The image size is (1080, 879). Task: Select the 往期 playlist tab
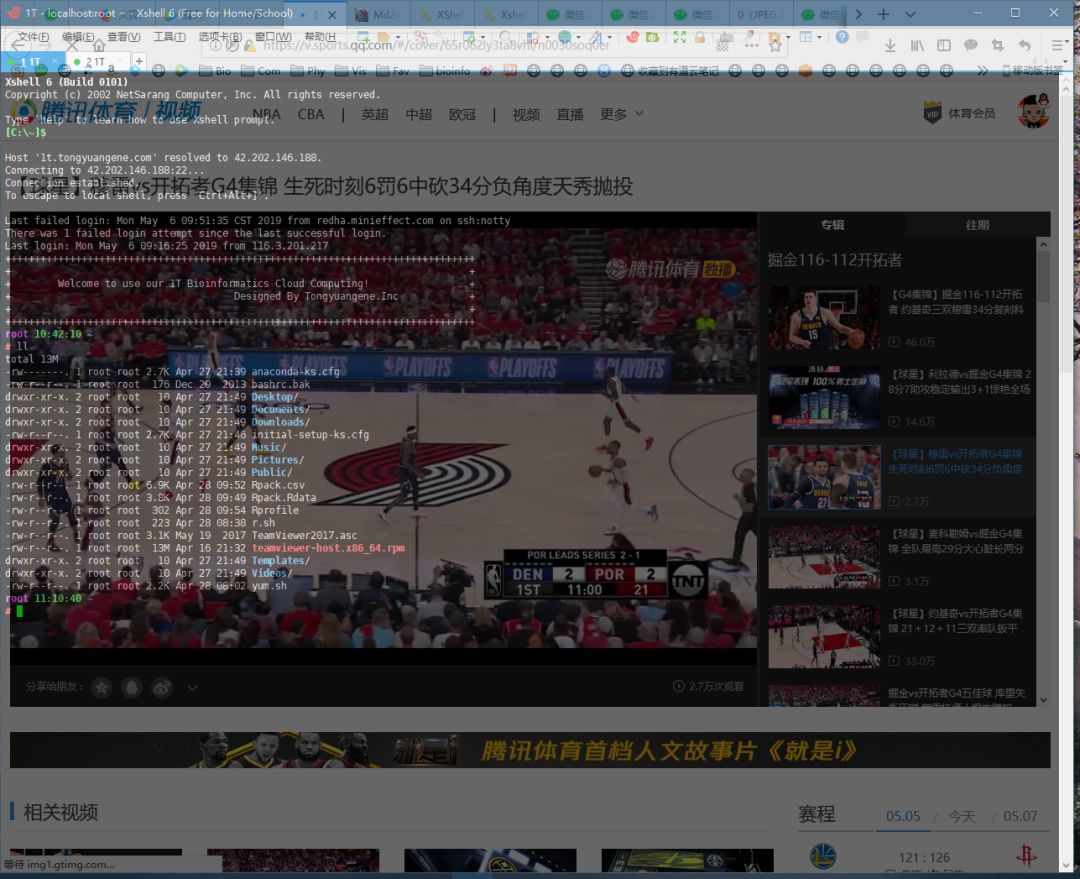977,225
